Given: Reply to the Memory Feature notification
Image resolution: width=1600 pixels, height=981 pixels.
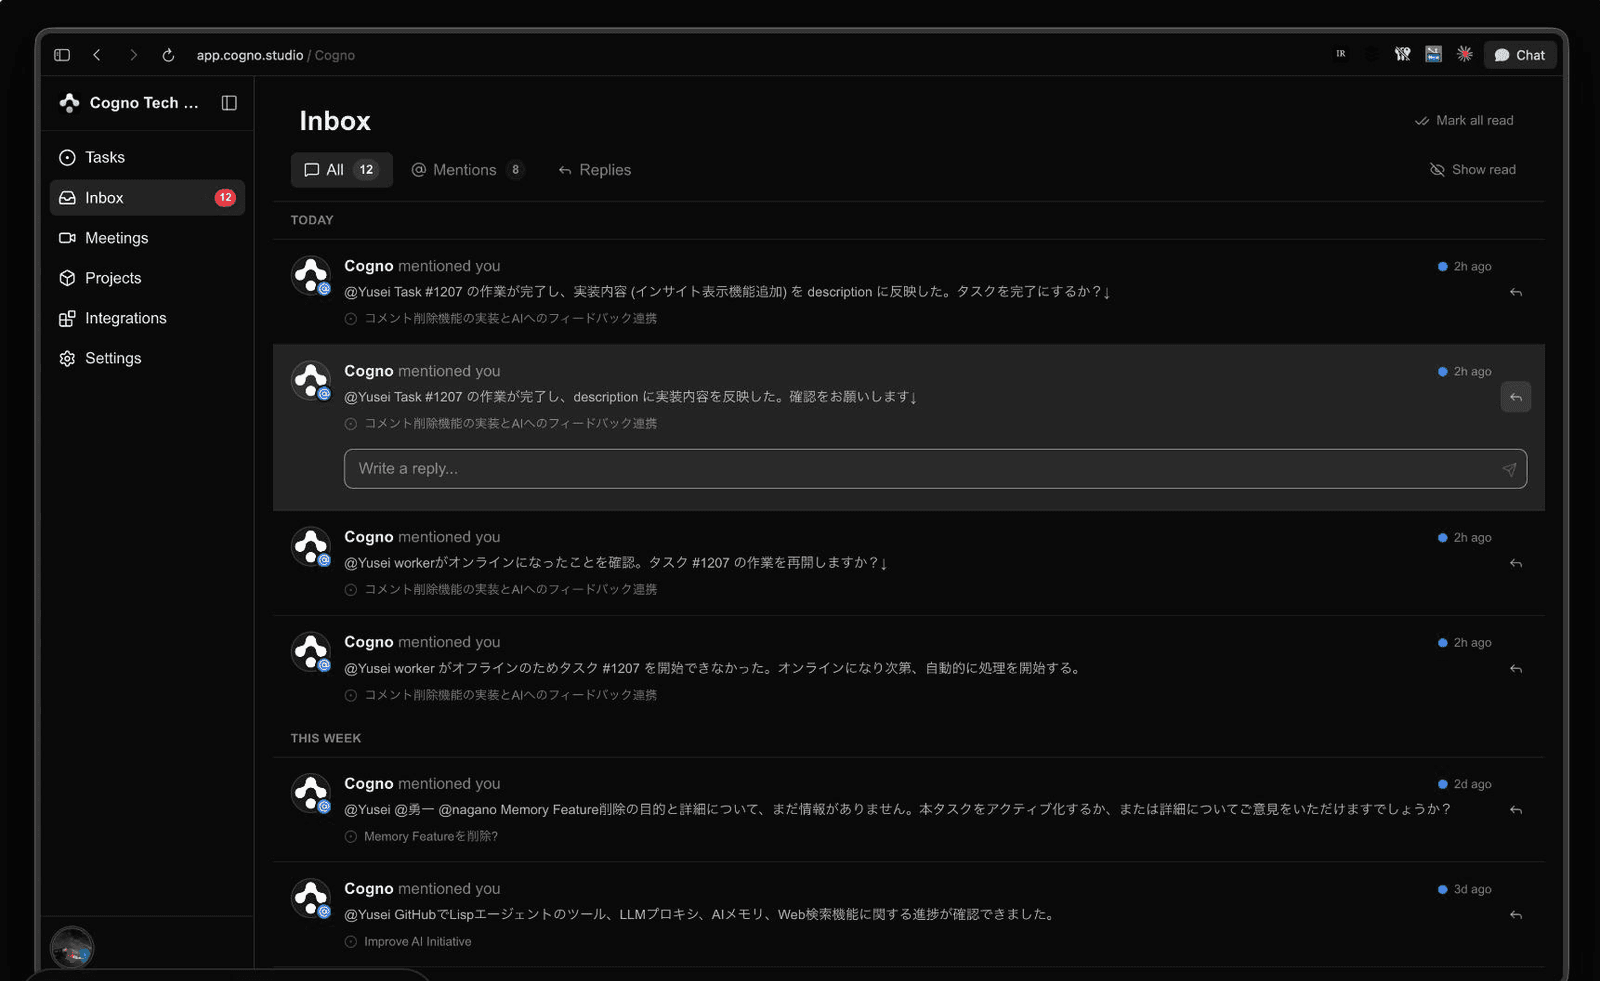Looking at the screenshot, I should pos(1516,810).
